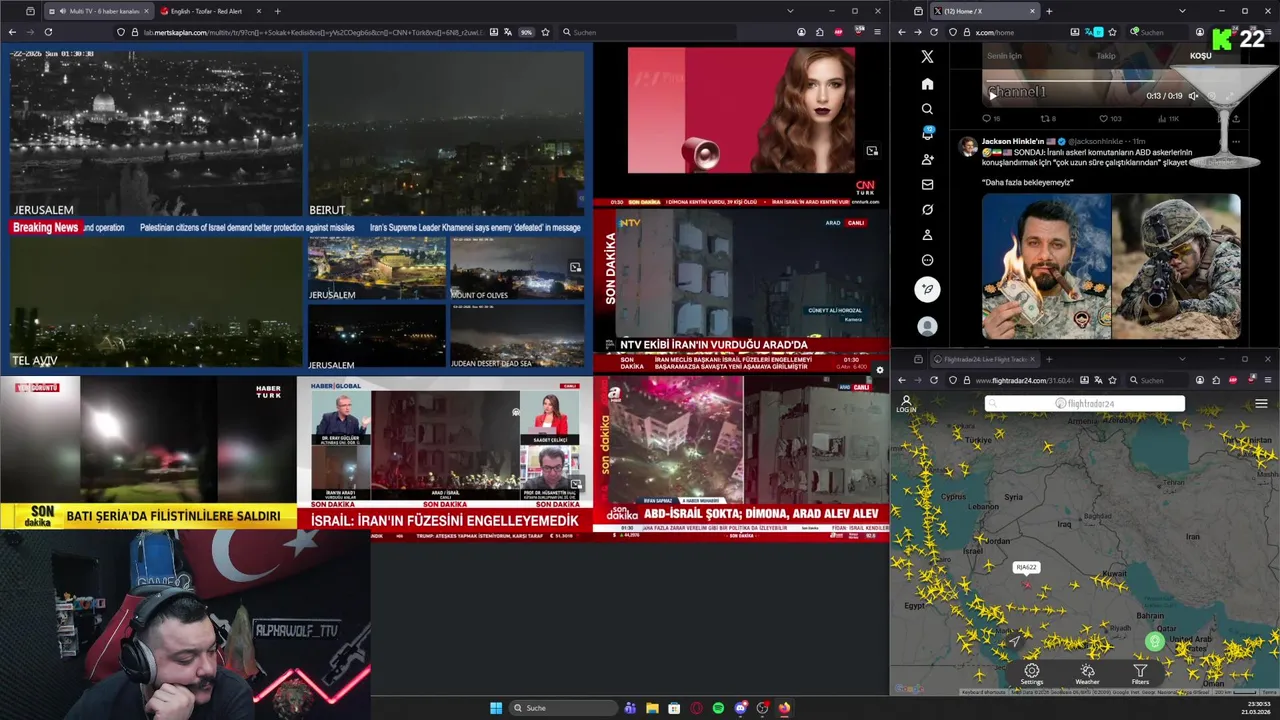Switch to Multi TV - 6 haber kanalı tab

(x=98, y=11)
